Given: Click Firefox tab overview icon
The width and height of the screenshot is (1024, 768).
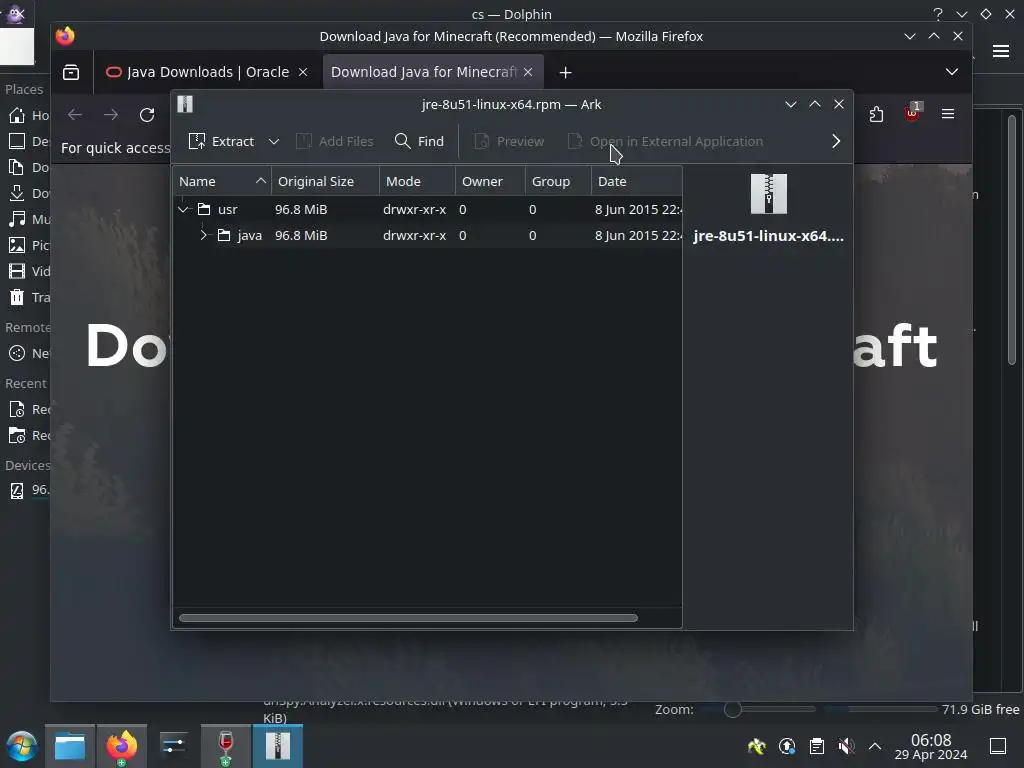Looking at the screenshot, I should pos(71,72).
